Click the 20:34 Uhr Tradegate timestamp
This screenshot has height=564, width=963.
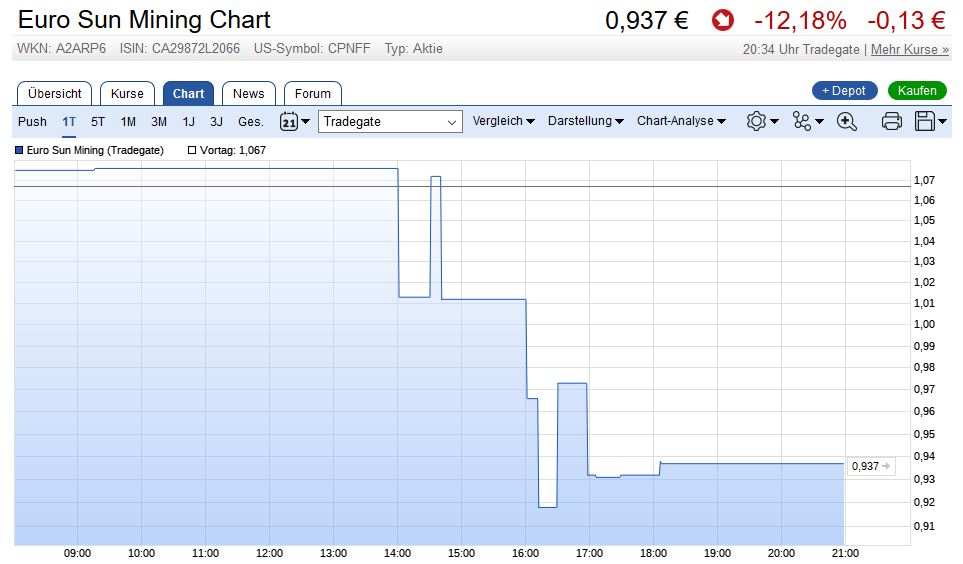click(x=801, y=49)
